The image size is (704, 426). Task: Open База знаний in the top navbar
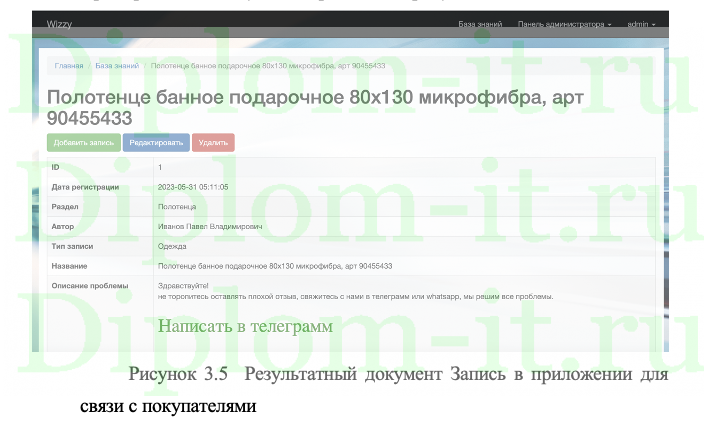click(x=480, y=24)
